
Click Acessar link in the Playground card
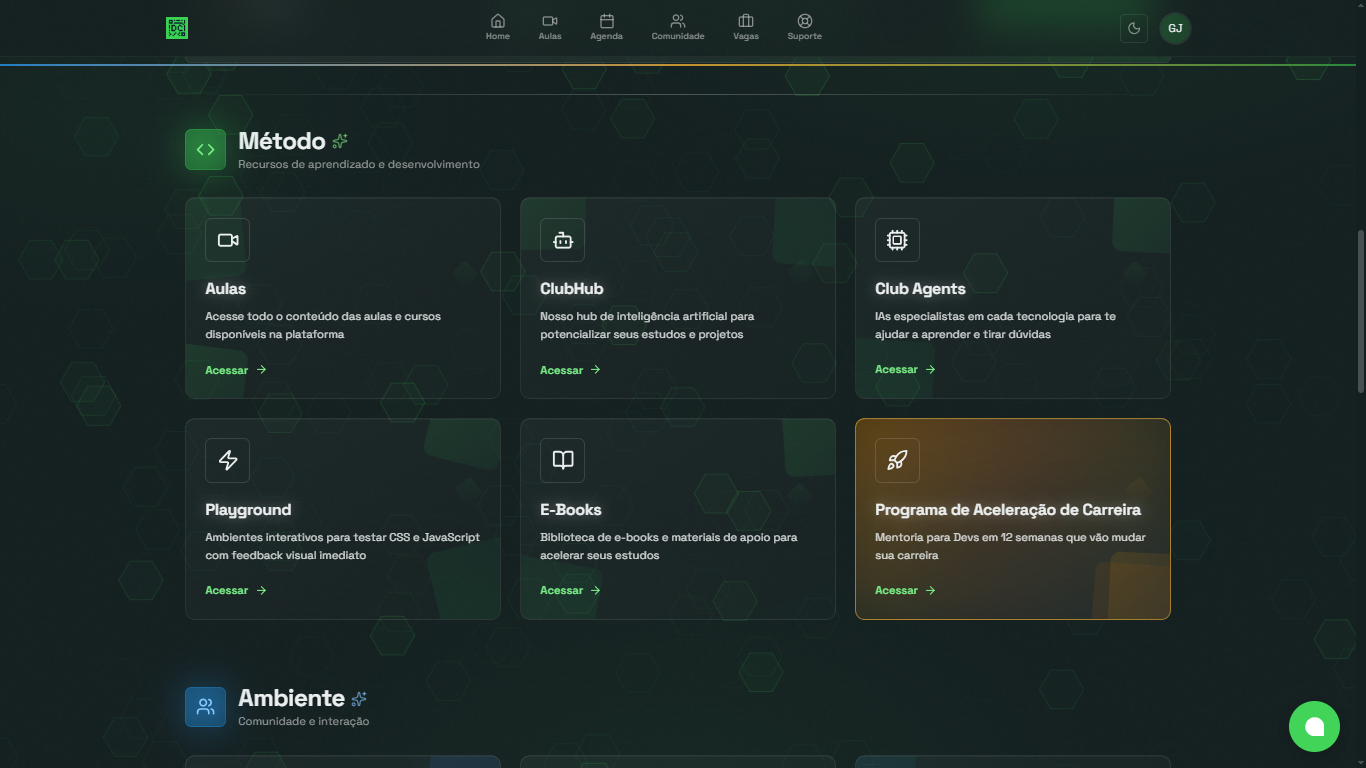click(236, 591)
